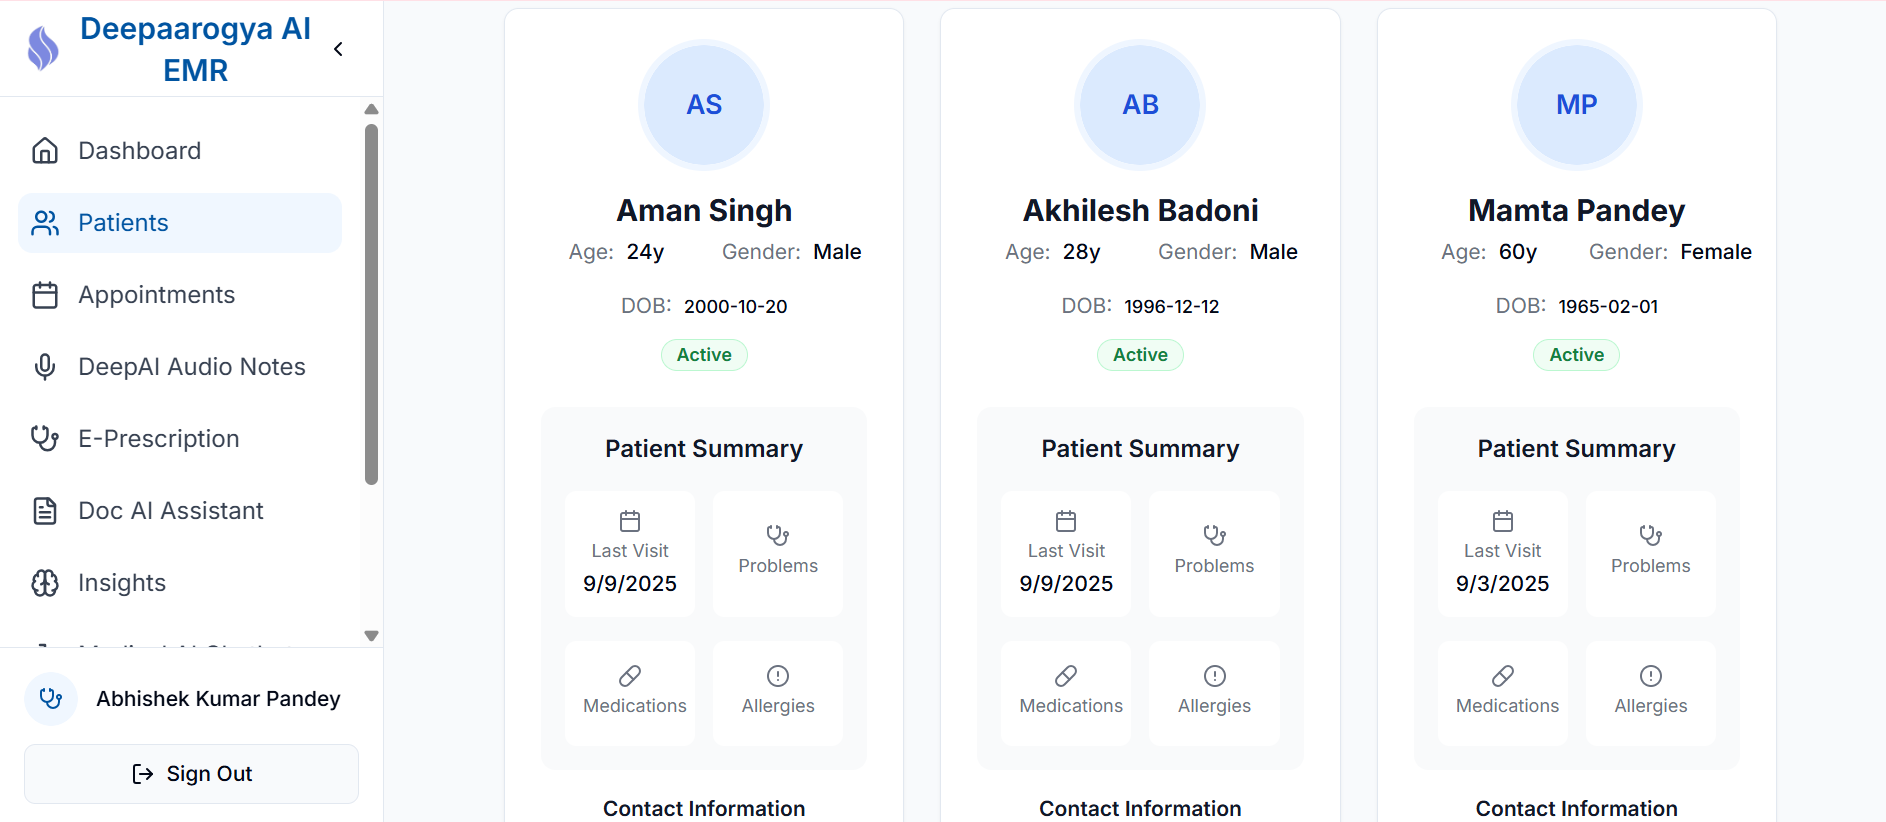Click the Deepaarogya flame logo icon
Viewport: 1886px width, 822px height.
[x=43, y=48]
